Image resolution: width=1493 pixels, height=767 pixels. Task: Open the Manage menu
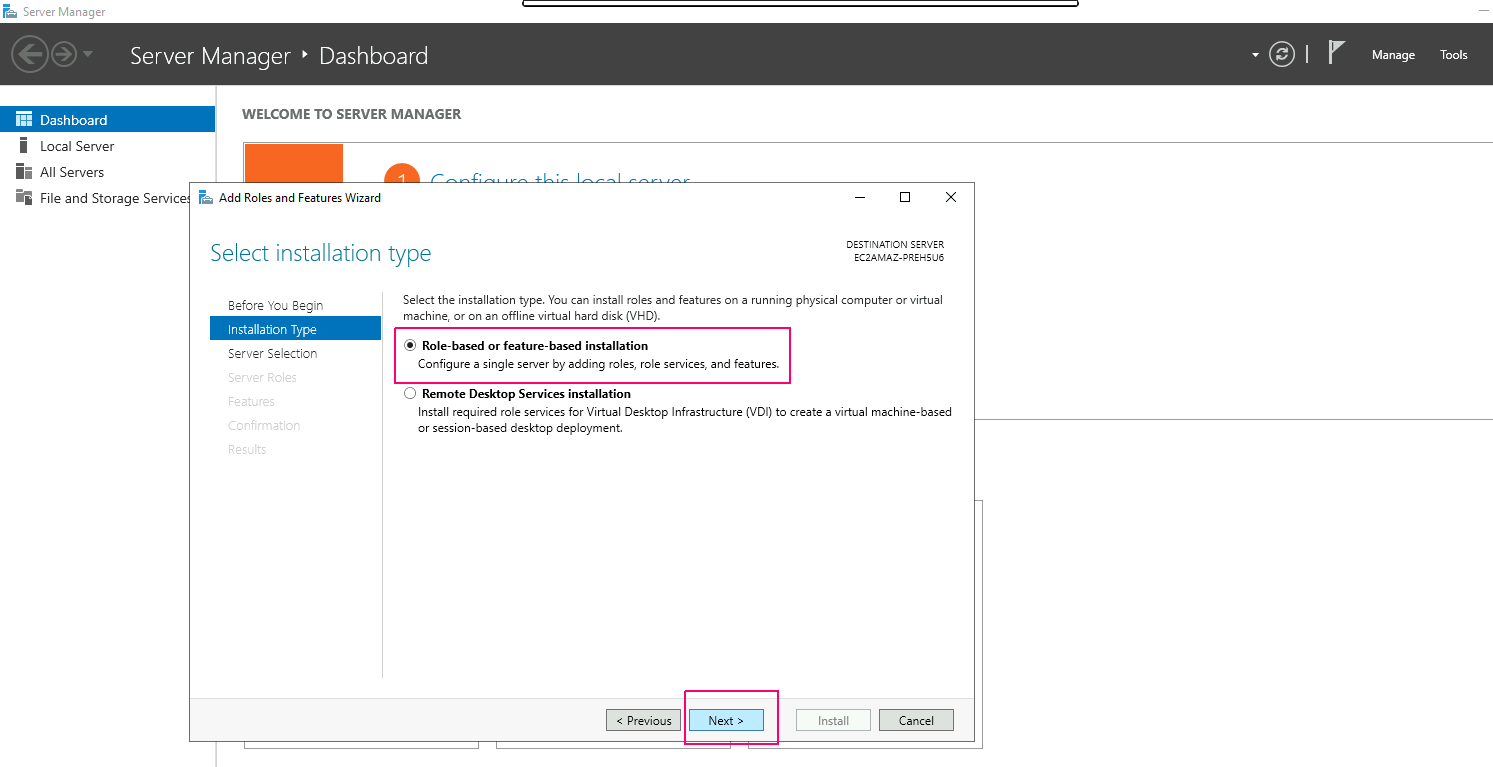coord(1393,55)
